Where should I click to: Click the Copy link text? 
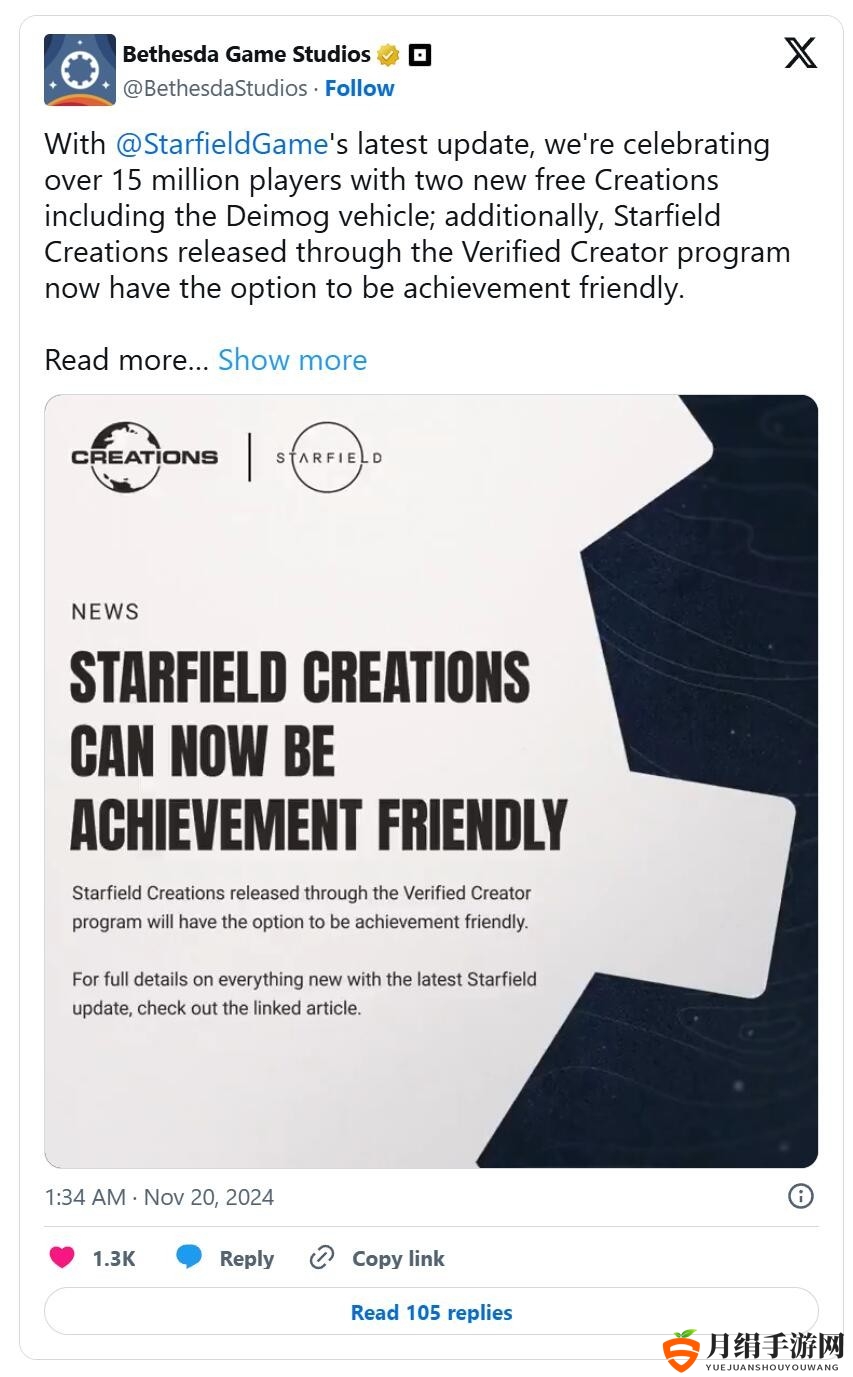pos(398,1259)
